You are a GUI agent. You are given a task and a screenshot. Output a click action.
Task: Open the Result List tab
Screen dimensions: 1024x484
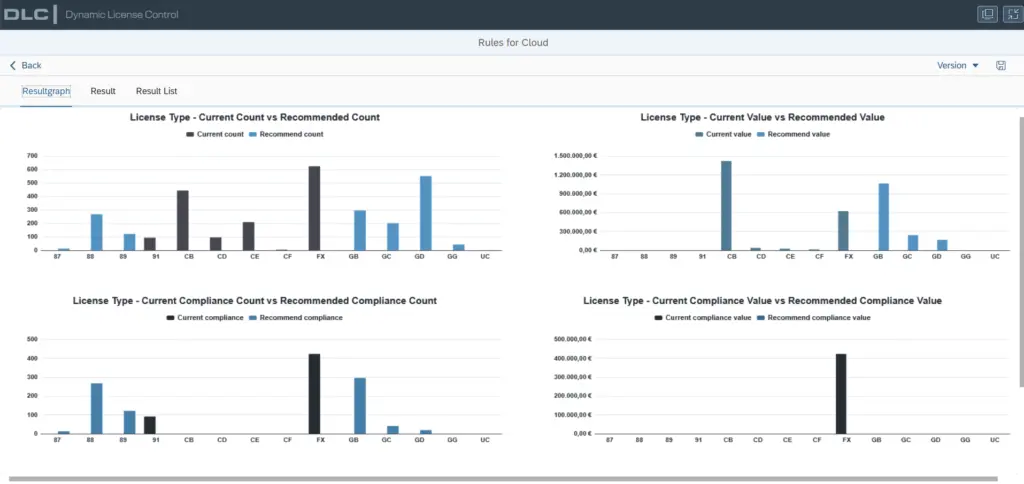click(x=157, y=91)
